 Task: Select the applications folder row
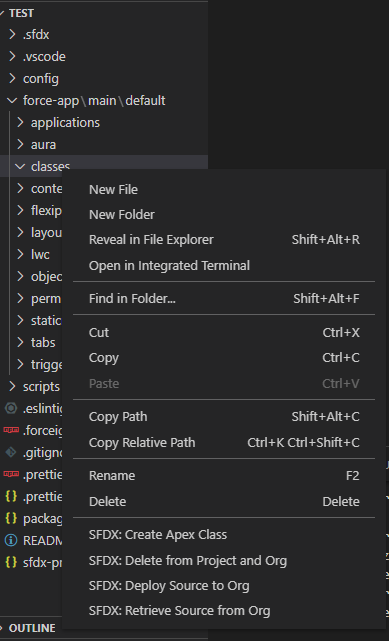pos(104,122)
